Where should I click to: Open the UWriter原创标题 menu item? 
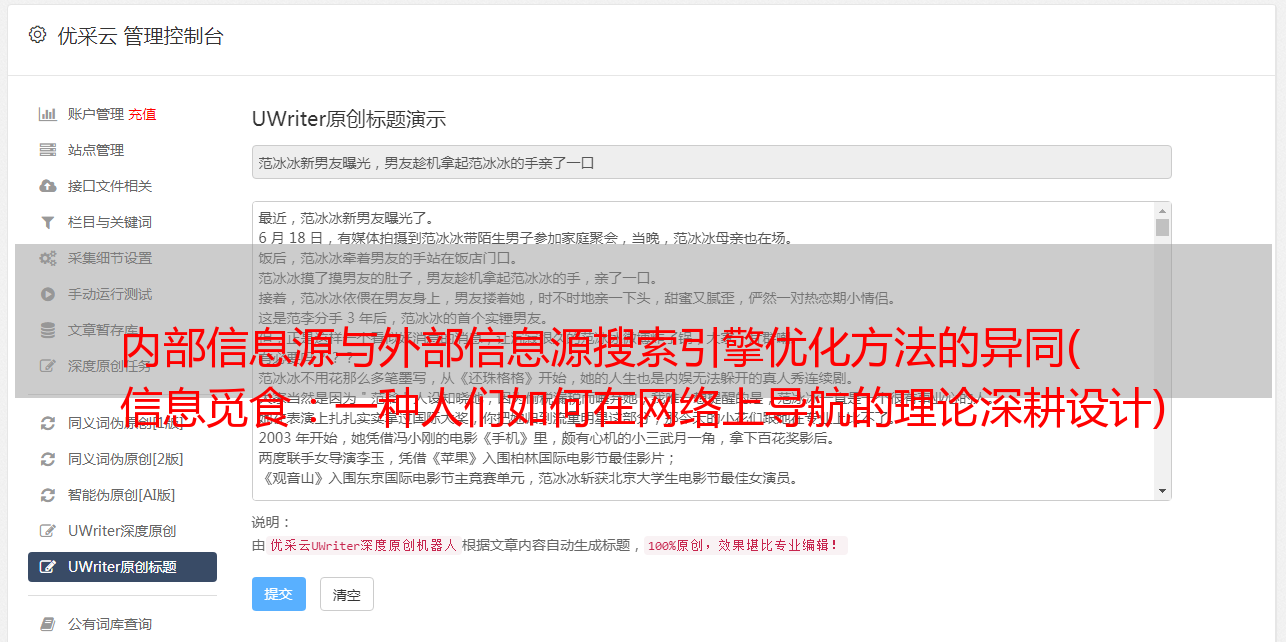(122, 567)
